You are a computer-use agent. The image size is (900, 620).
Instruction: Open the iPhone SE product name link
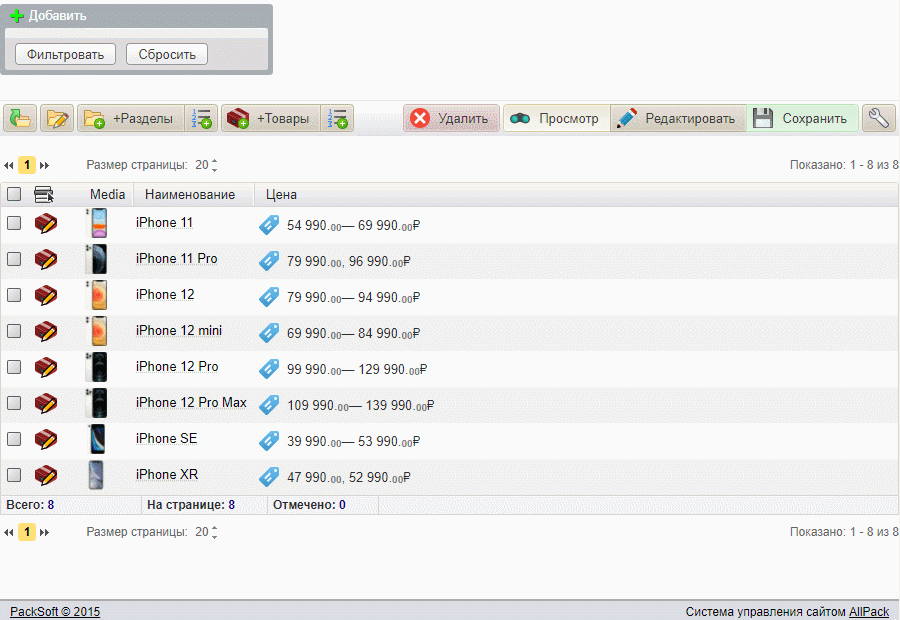(x=166, y=439)
